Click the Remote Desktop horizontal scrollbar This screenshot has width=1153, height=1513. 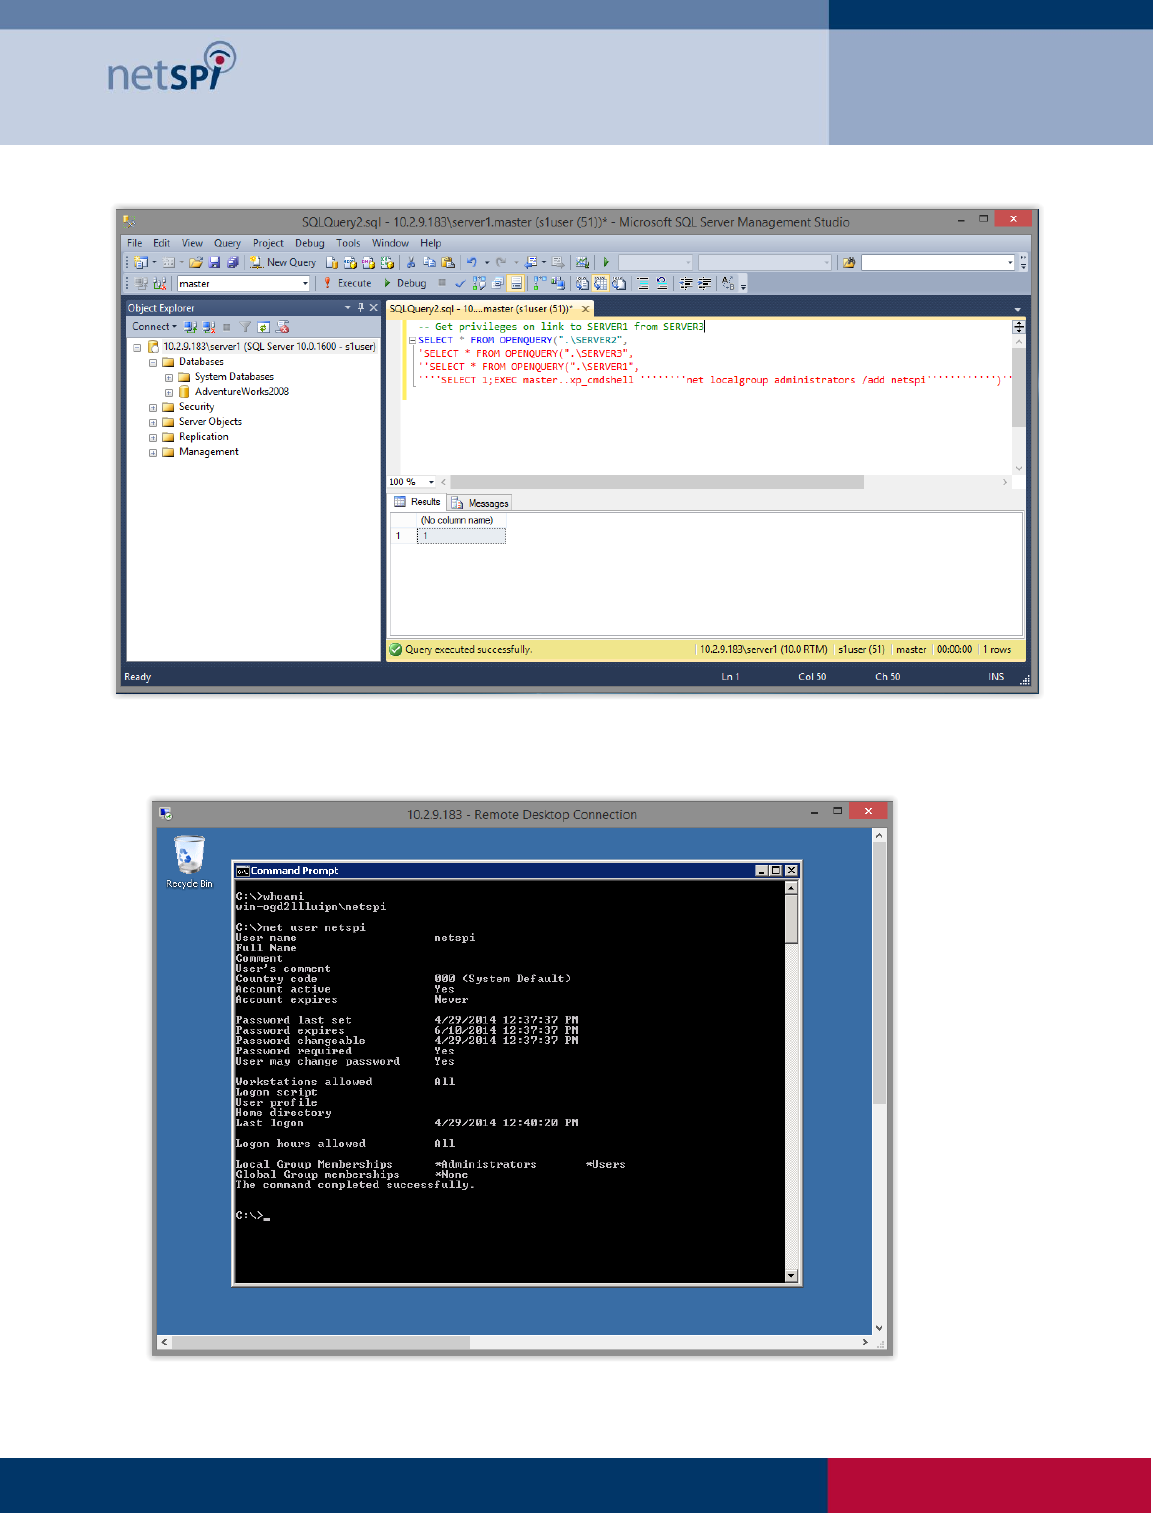tap(320, 1342)
